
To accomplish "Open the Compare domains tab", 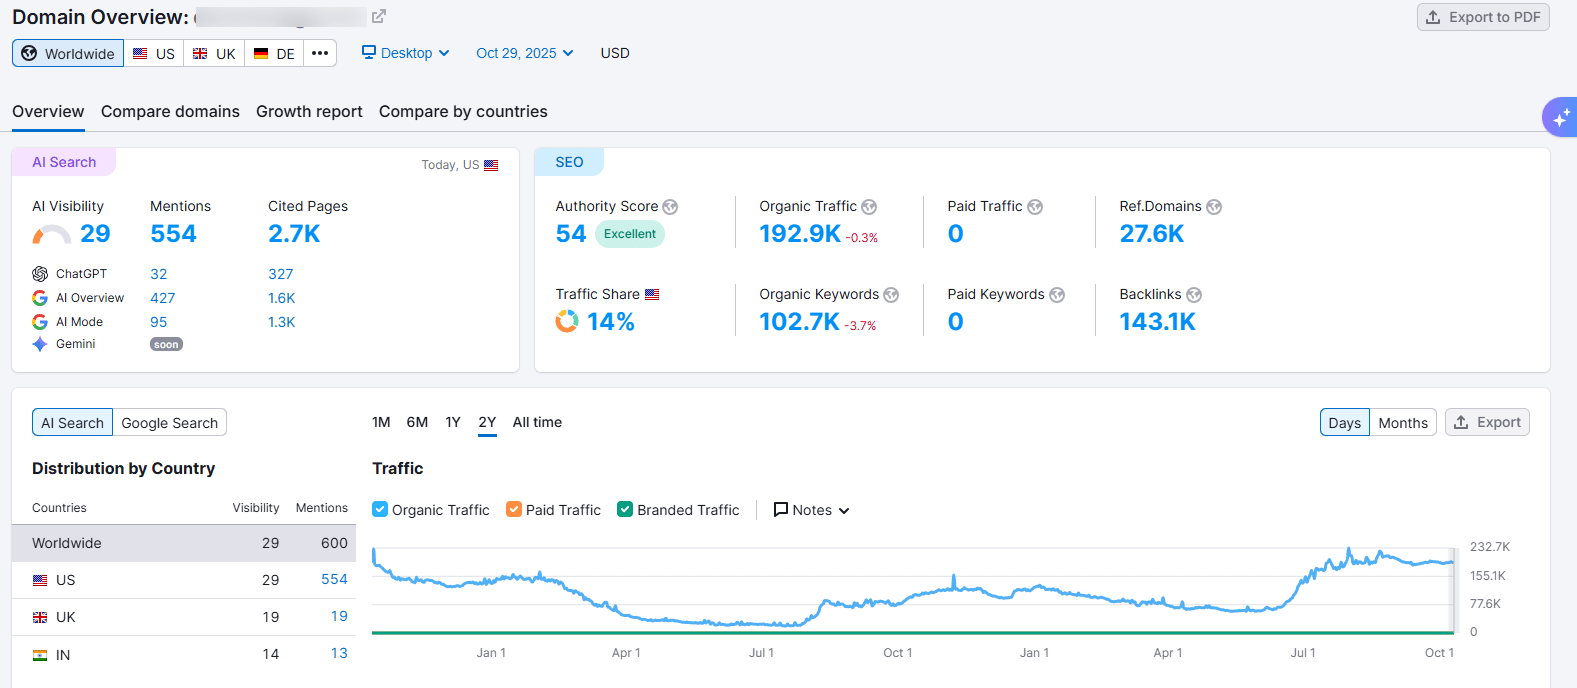I will pyautogui.click(x=170, y=111).
